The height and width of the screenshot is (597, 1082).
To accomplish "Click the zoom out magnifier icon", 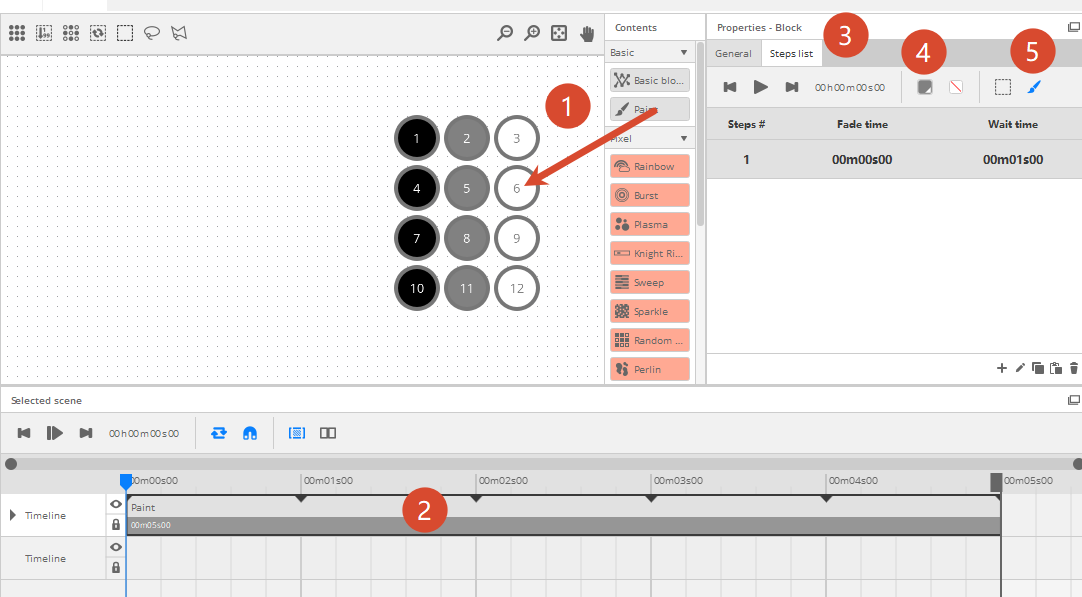I will [x=505, y=33].
